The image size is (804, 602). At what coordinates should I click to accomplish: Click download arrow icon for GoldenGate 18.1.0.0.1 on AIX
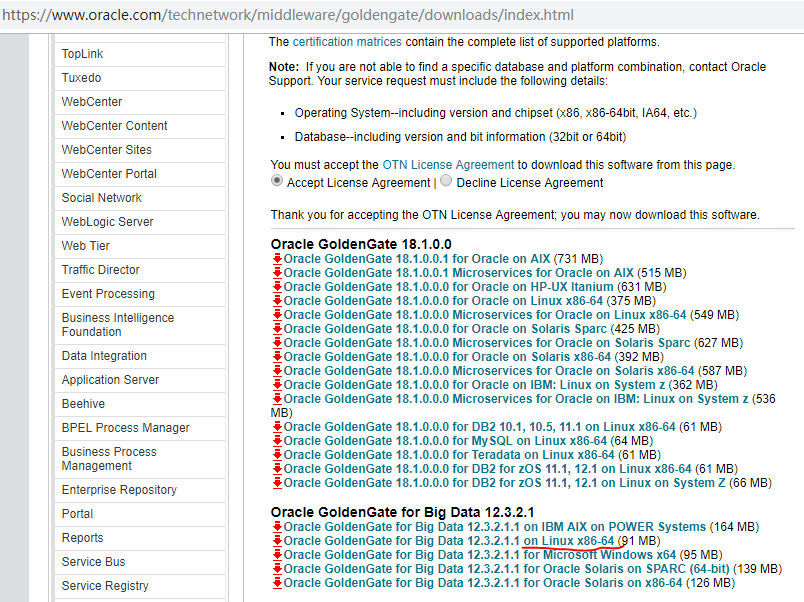pyautogui.click(x=277, y=259)
